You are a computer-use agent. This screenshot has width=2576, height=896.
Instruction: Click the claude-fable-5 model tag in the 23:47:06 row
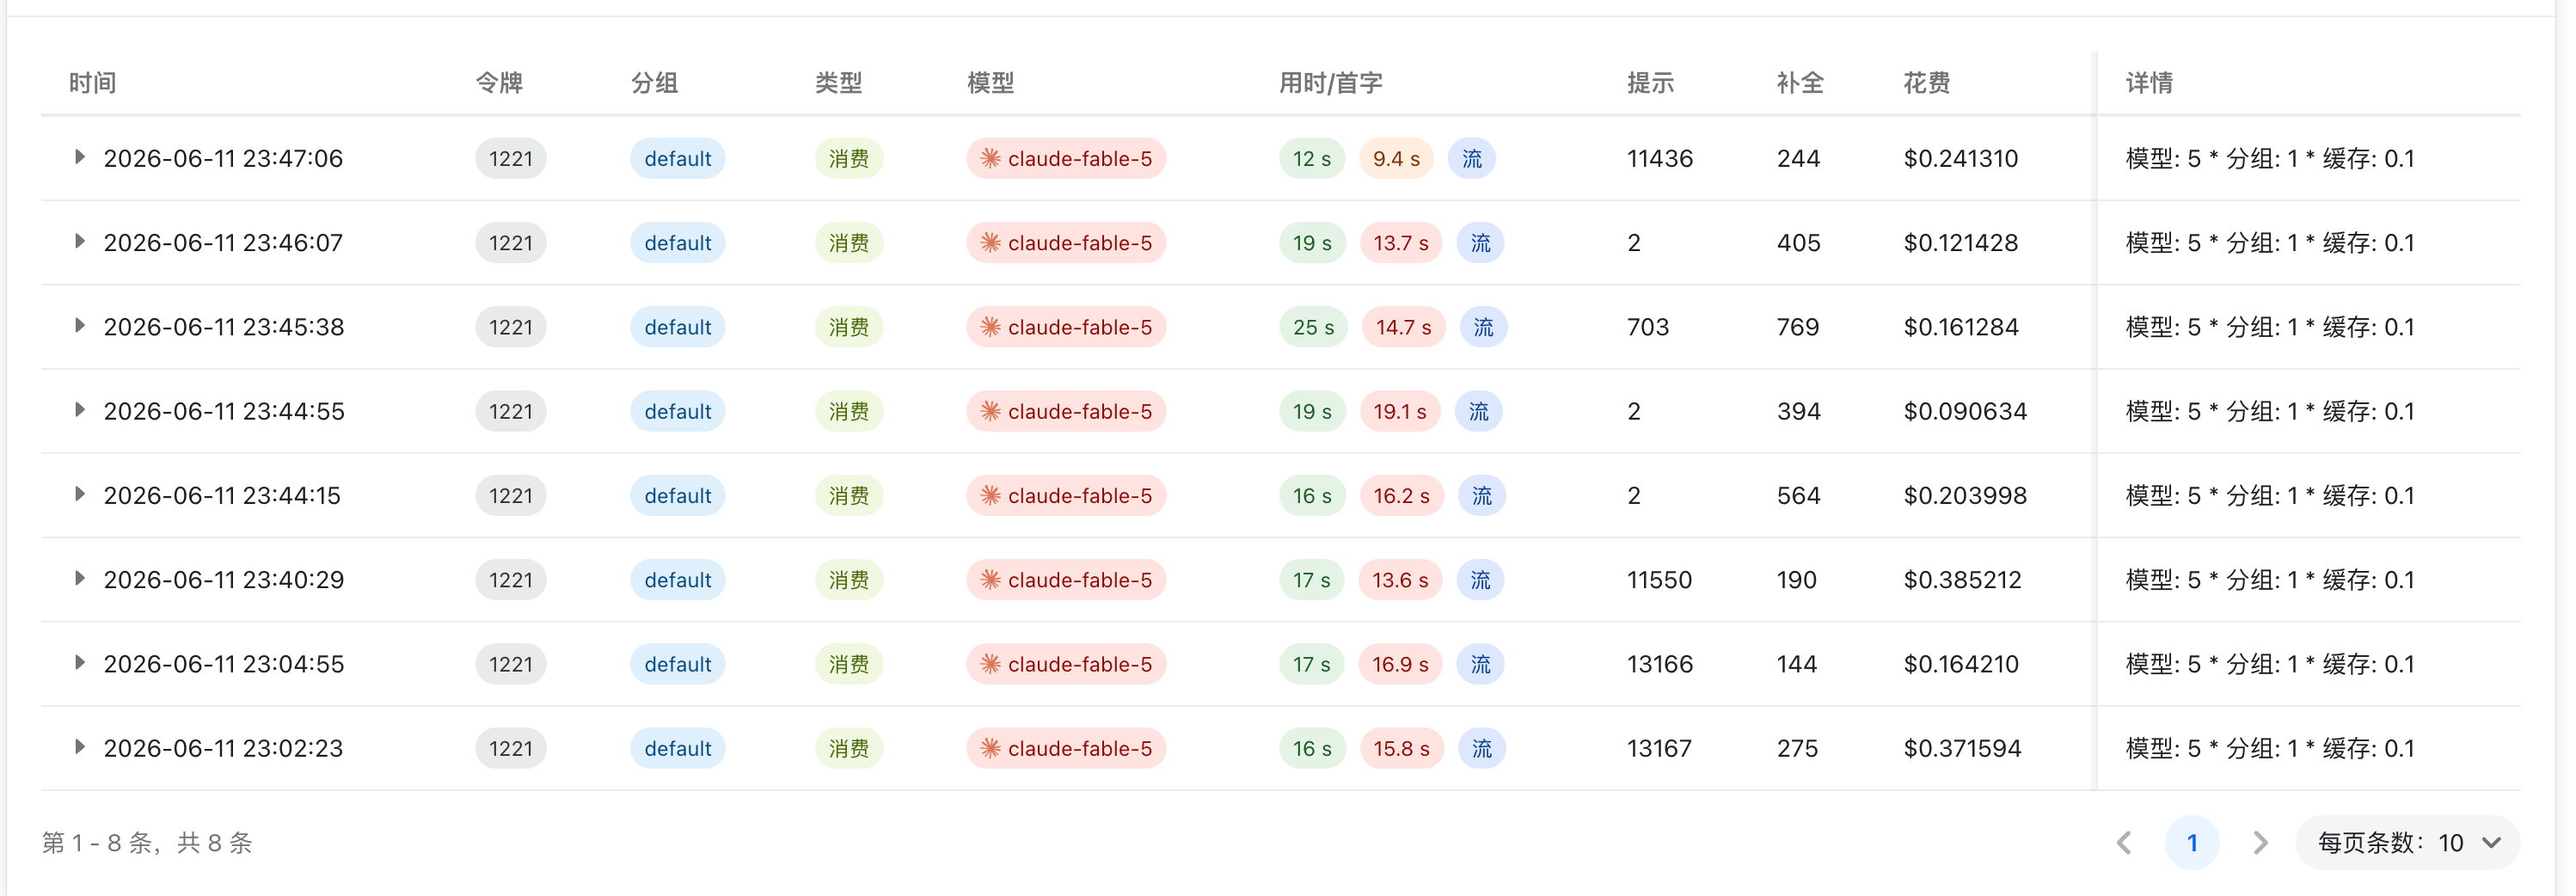coord(1066,158)
